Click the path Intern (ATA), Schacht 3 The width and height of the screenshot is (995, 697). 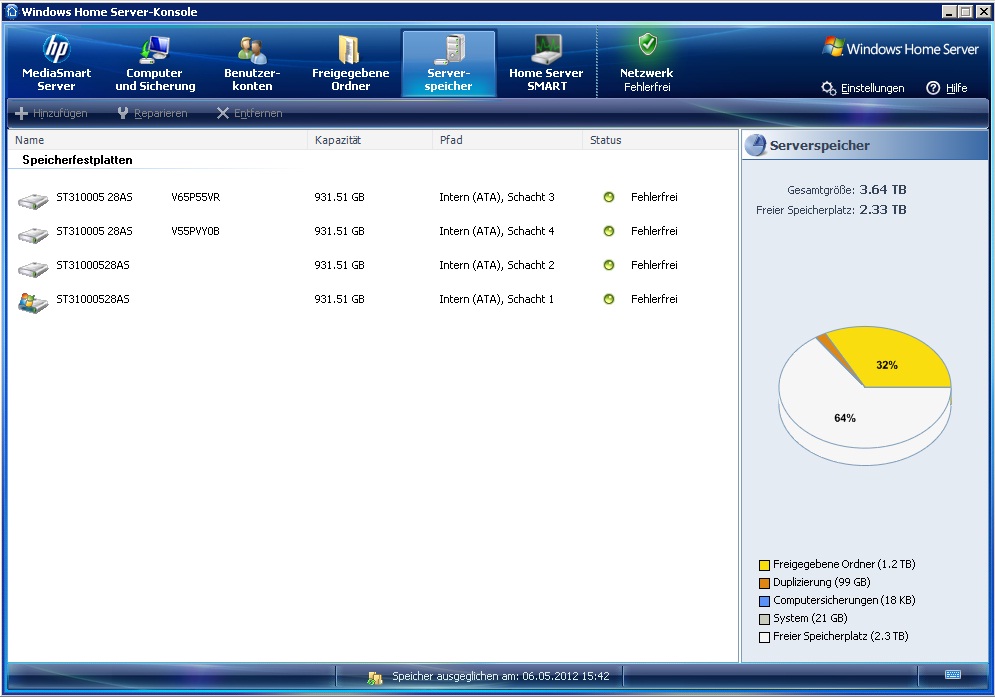[497, 197]
